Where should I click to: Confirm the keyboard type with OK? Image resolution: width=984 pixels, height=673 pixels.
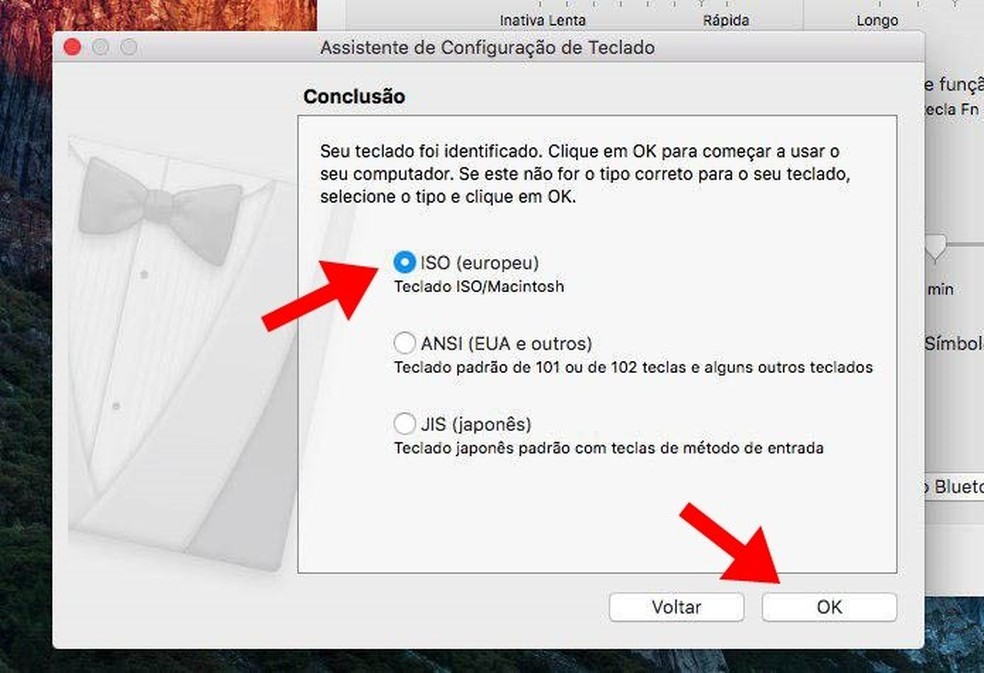[829, 607]
